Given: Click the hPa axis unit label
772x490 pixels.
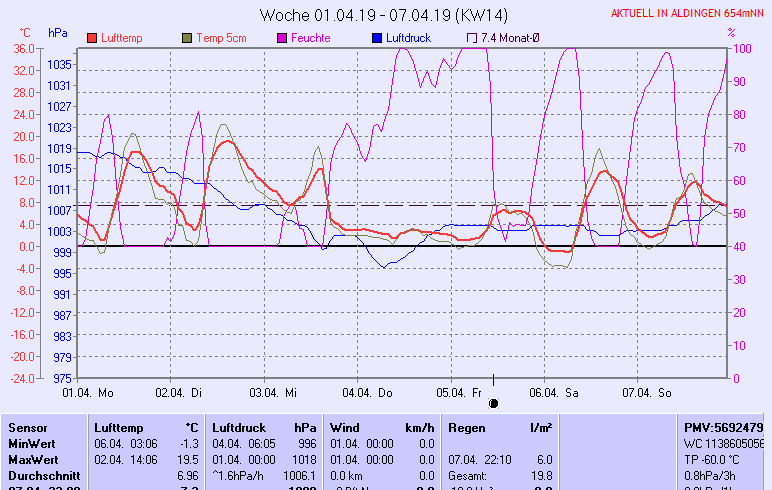Looking at the screenshot, I should tap(58, 33).
